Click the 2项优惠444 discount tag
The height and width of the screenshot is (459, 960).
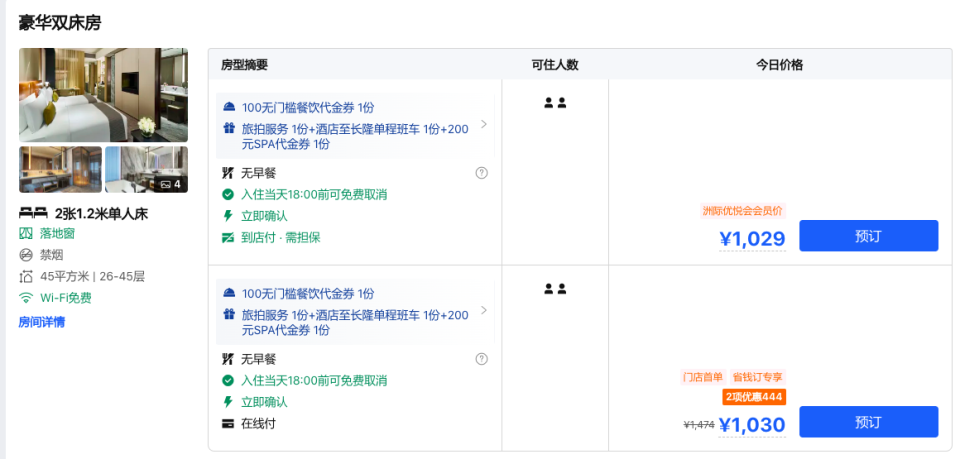[753, 397]
